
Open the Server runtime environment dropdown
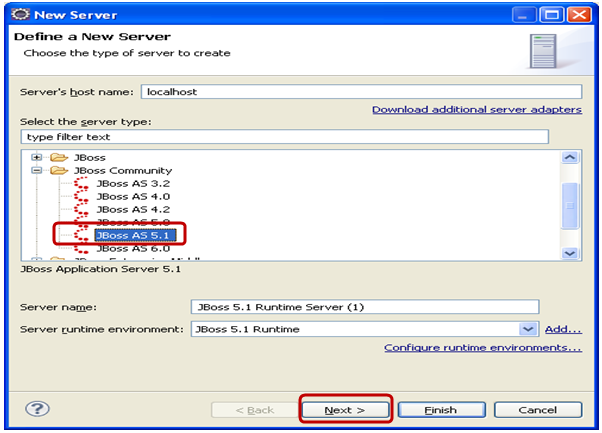[x=528, y=329]
